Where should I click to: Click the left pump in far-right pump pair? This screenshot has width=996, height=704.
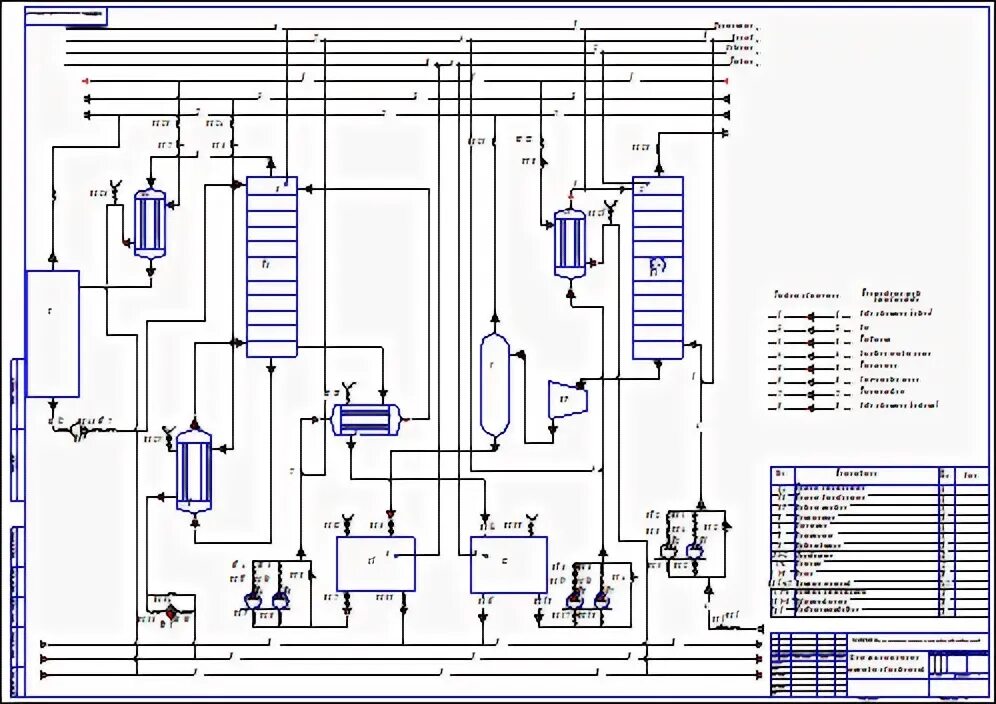(x=669, y=552)
